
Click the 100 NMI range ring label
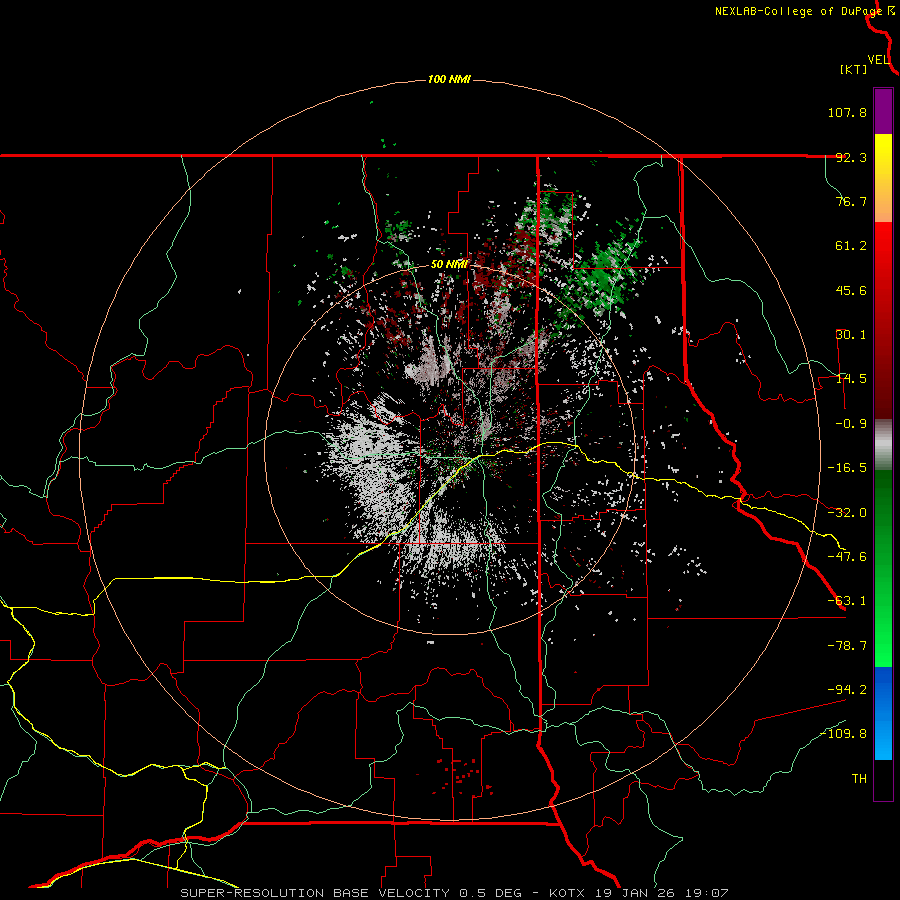point(449,79)
